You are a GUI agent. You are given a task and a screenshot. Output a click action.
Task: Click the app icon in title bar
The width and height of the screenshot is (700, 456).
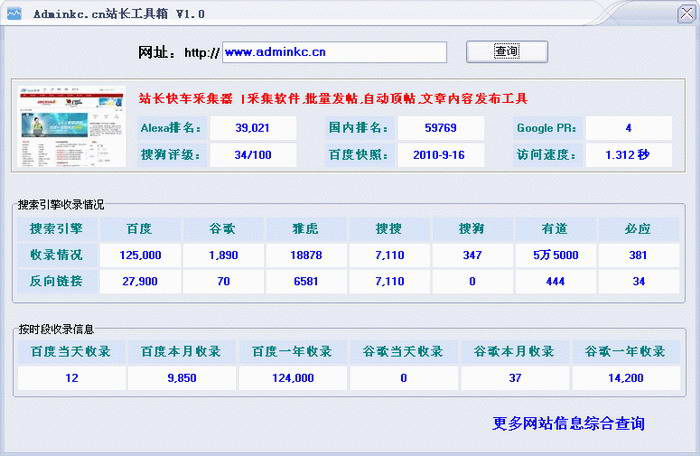click(14, 13)
